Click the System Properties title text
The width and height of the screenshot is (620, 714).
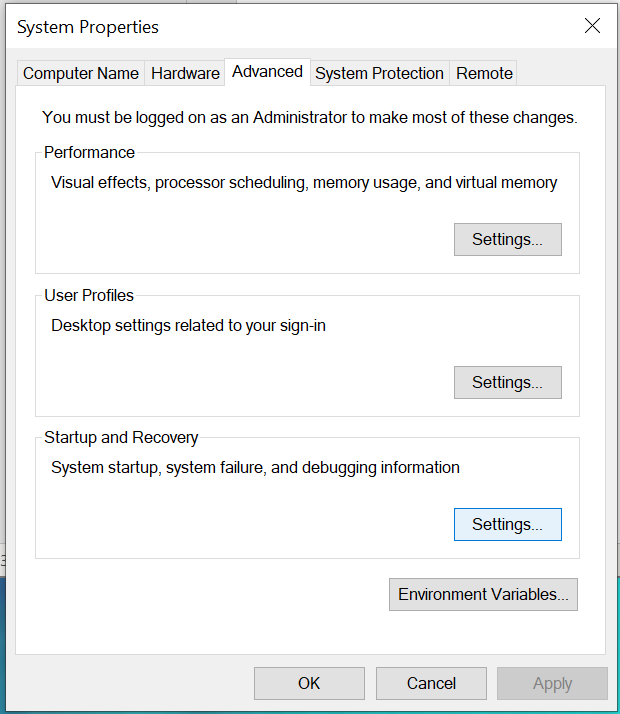coord(88,27)
